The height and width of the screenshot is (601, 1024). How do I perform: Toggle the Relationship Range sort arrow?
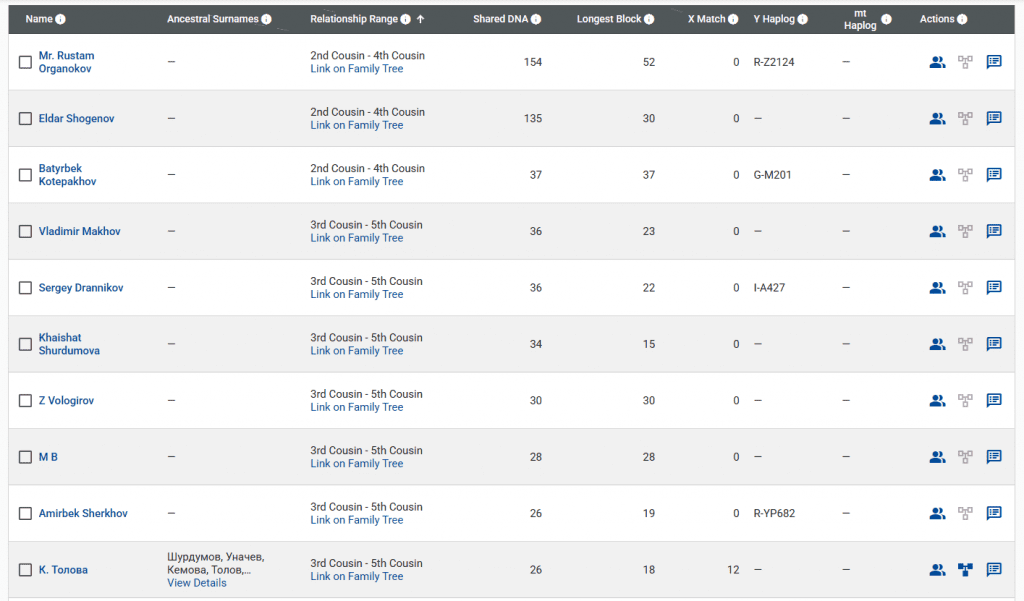point(420,19)
